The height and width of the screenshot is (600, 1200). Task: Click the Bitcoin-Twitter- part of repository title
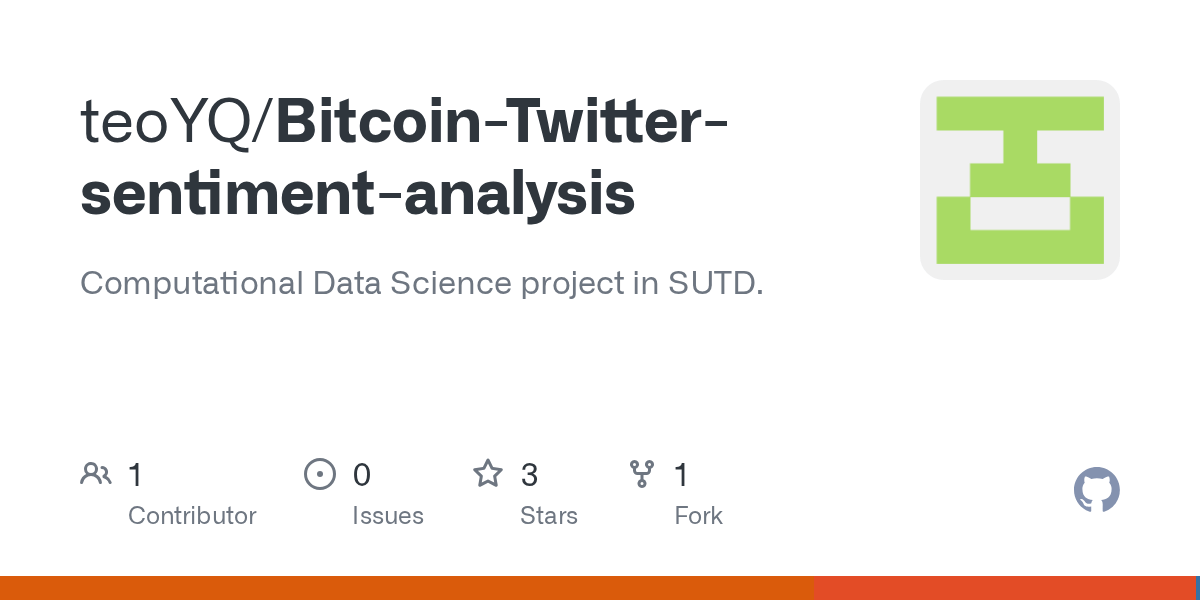tap(502, 122)
